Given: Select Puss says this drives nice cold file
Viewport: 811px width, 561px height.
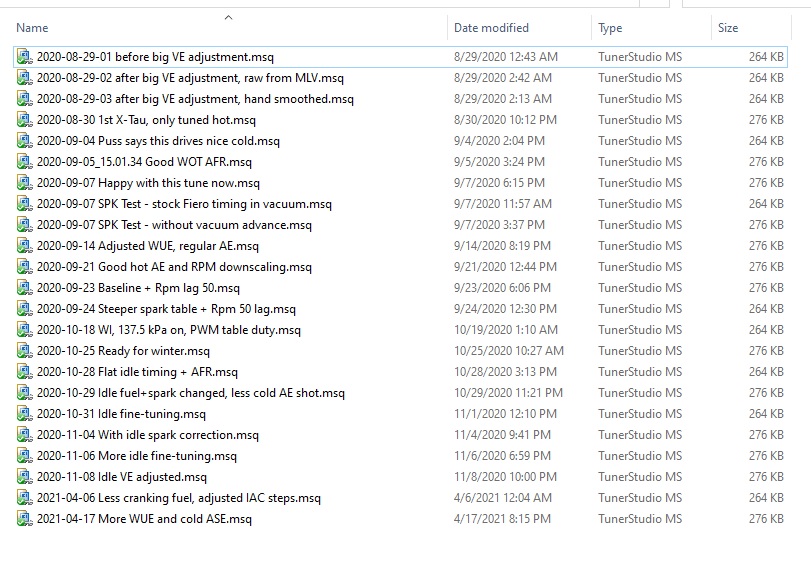Looking at the screenshot, I should [158, 141].
